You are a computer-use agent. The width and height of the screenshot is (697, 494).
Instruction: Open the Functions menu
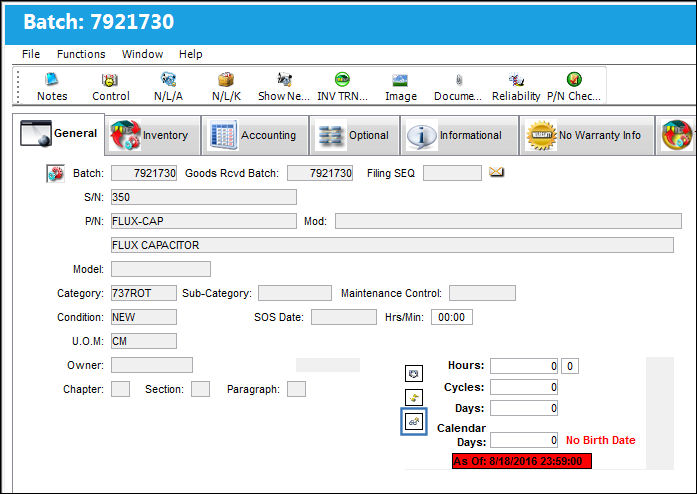tap(81, 54)
